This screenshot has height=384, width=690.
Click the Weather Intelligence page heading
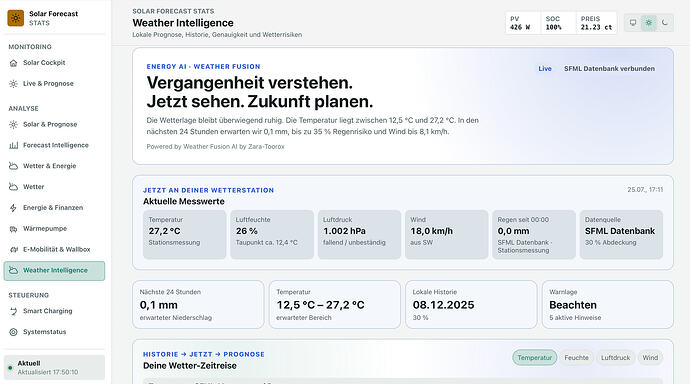click(183, 23)
